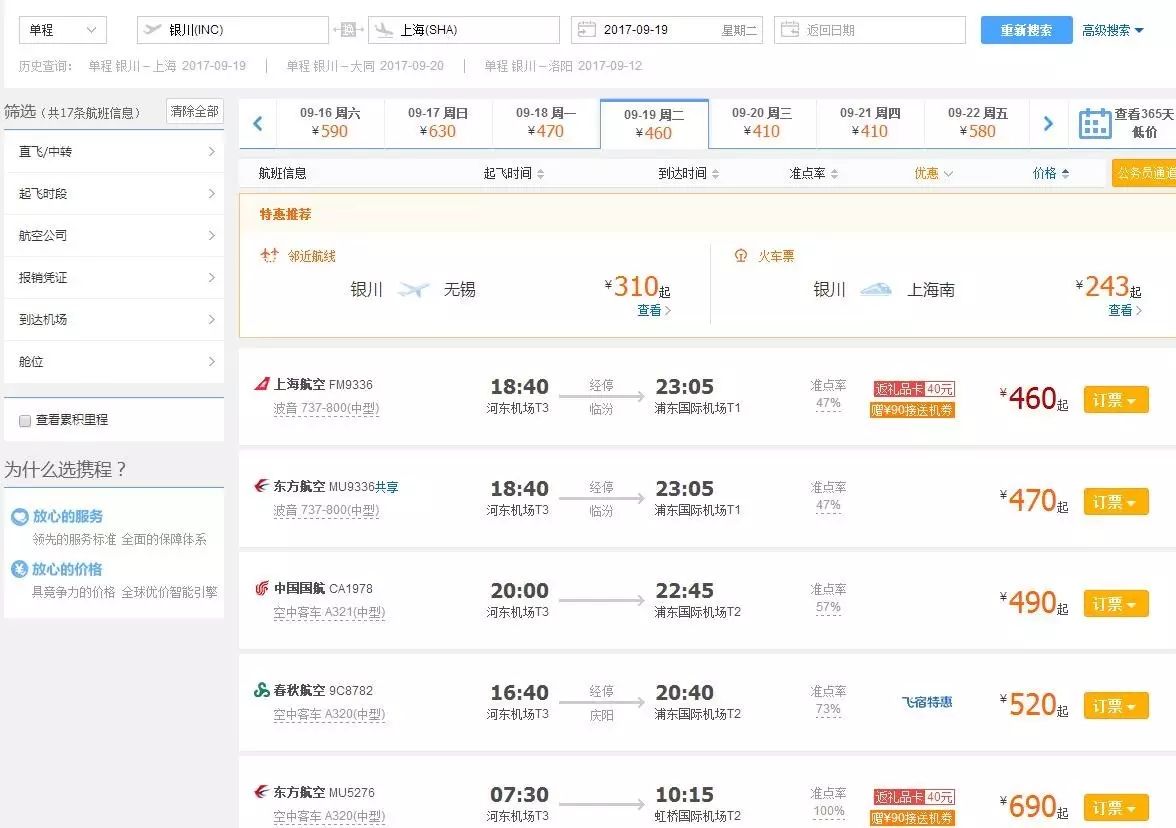Click next dates right arrow icon
Image resolution: width=1176 pixels, height=828 pixels.
point(1048,124)
